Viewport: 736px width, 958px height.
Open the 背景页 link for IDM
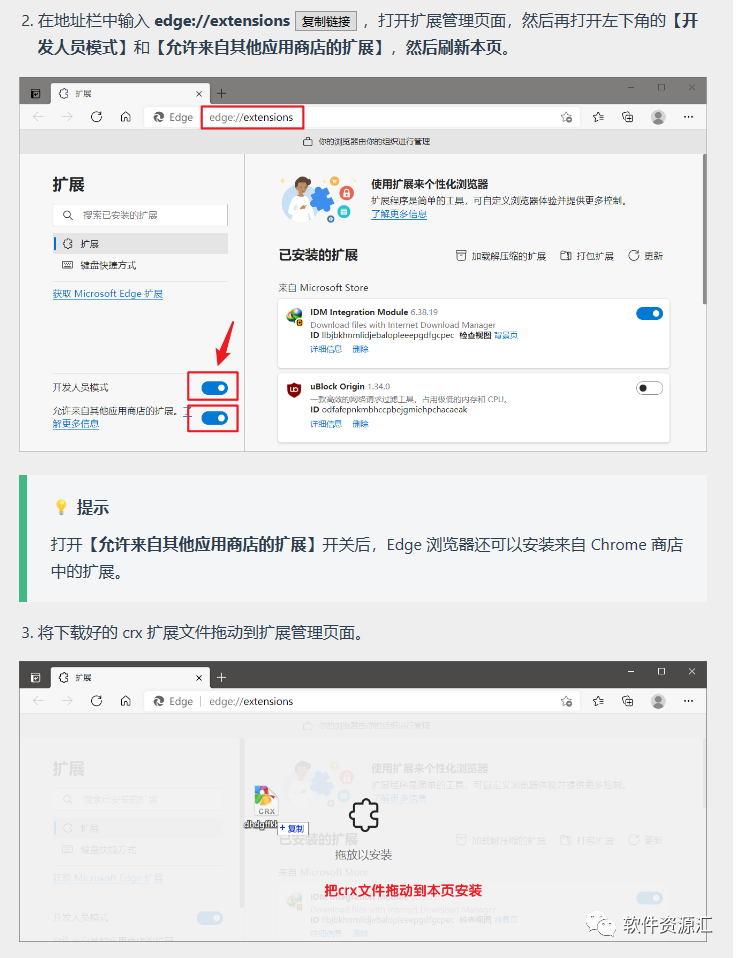[506, 335]
